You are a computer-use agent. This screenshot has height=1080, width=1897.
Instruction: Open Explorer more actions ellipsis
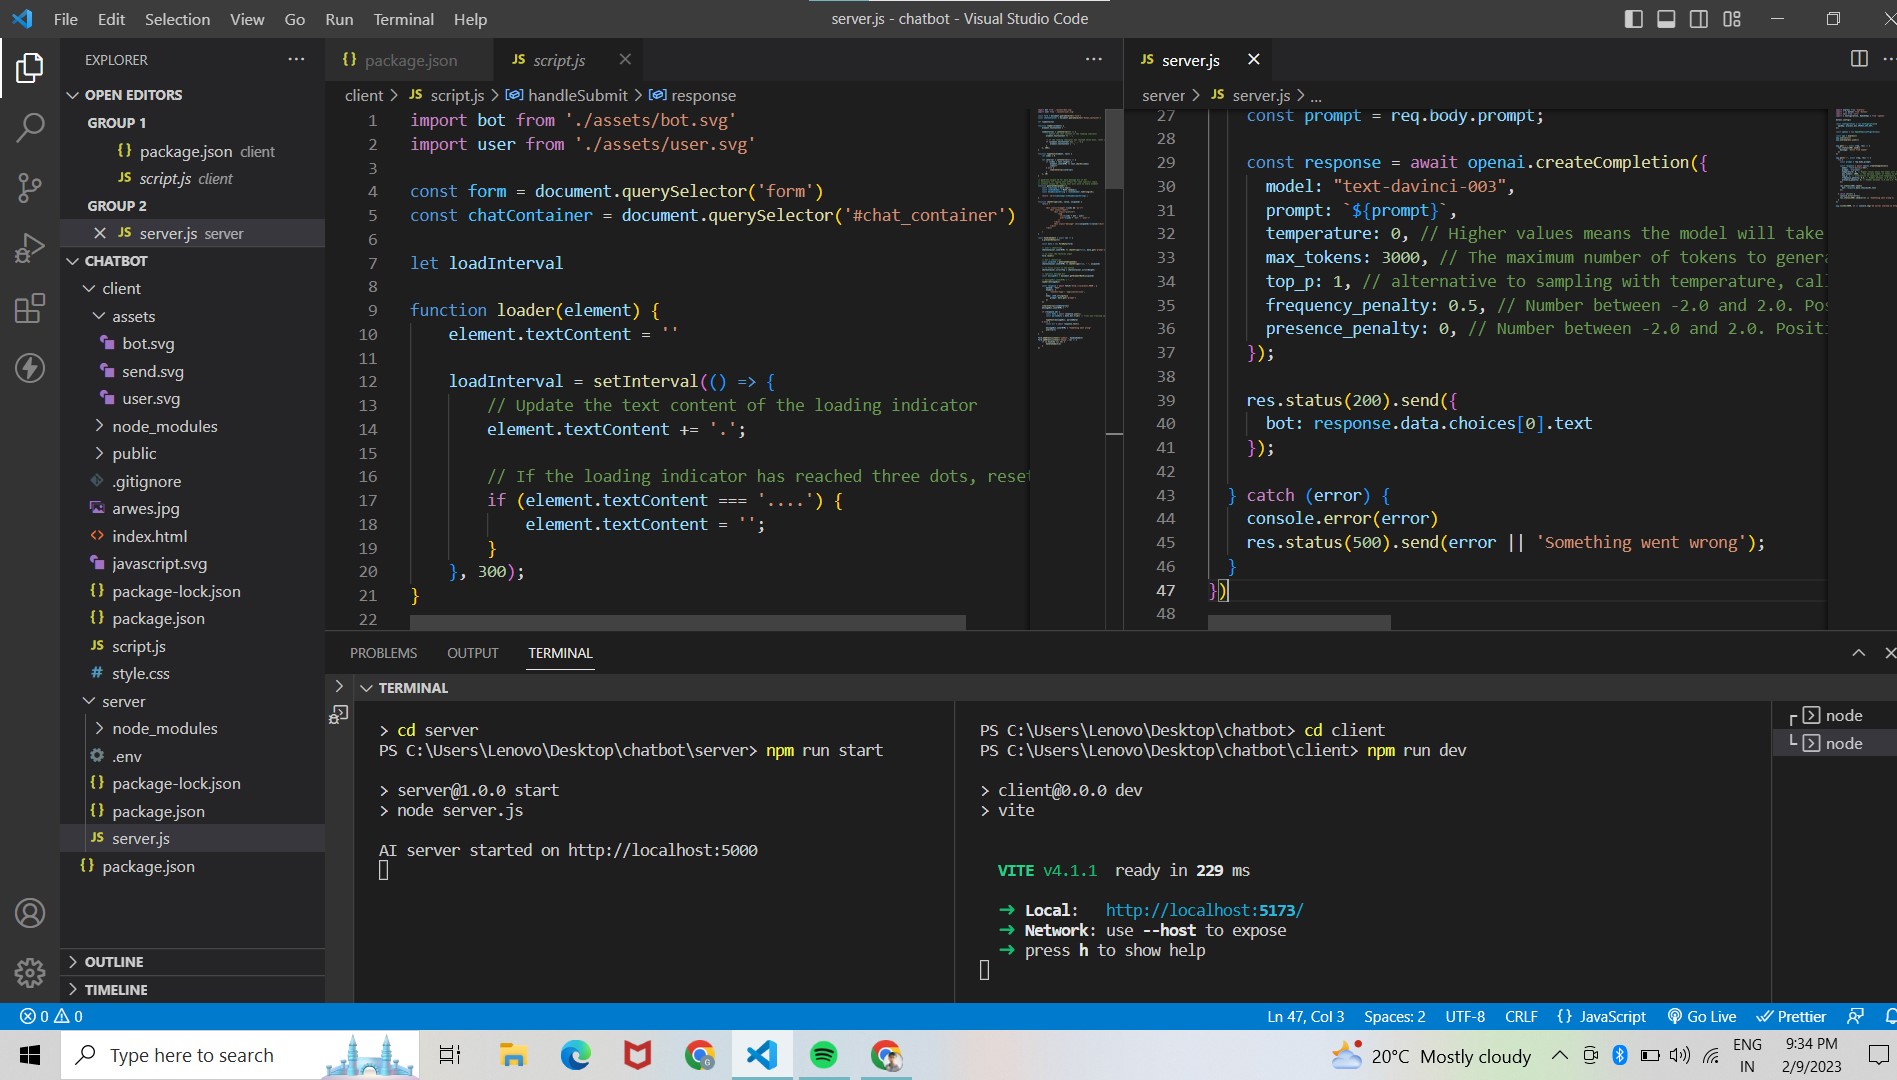click(296, 59)
